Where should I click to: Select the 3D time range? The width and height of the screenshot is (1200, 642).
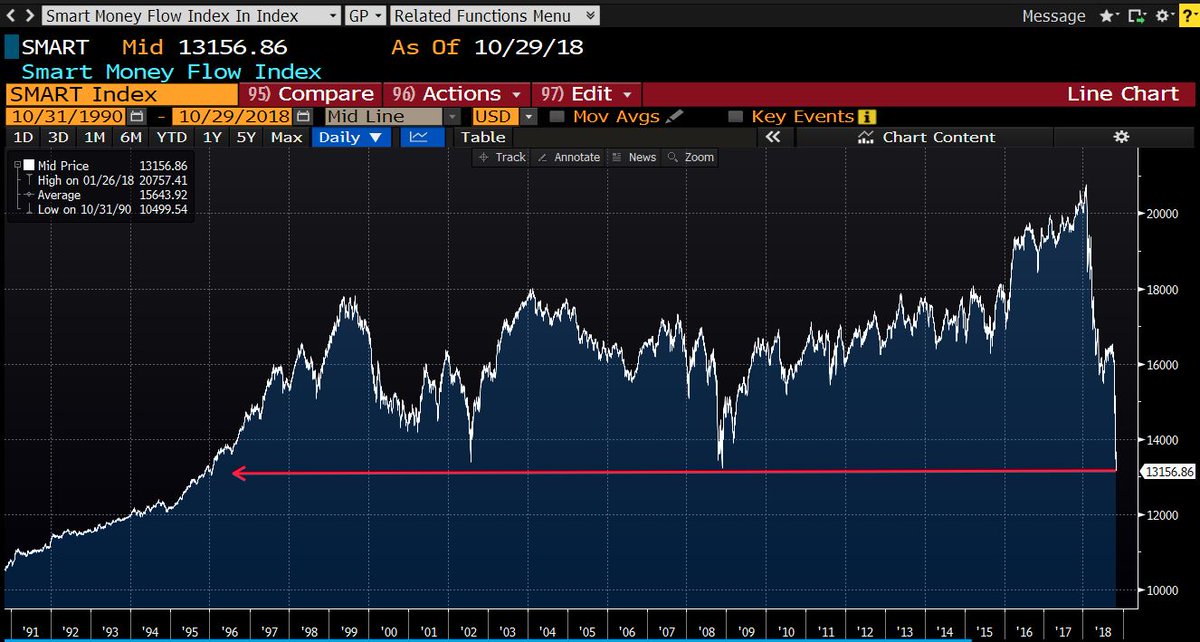[58, 137]
